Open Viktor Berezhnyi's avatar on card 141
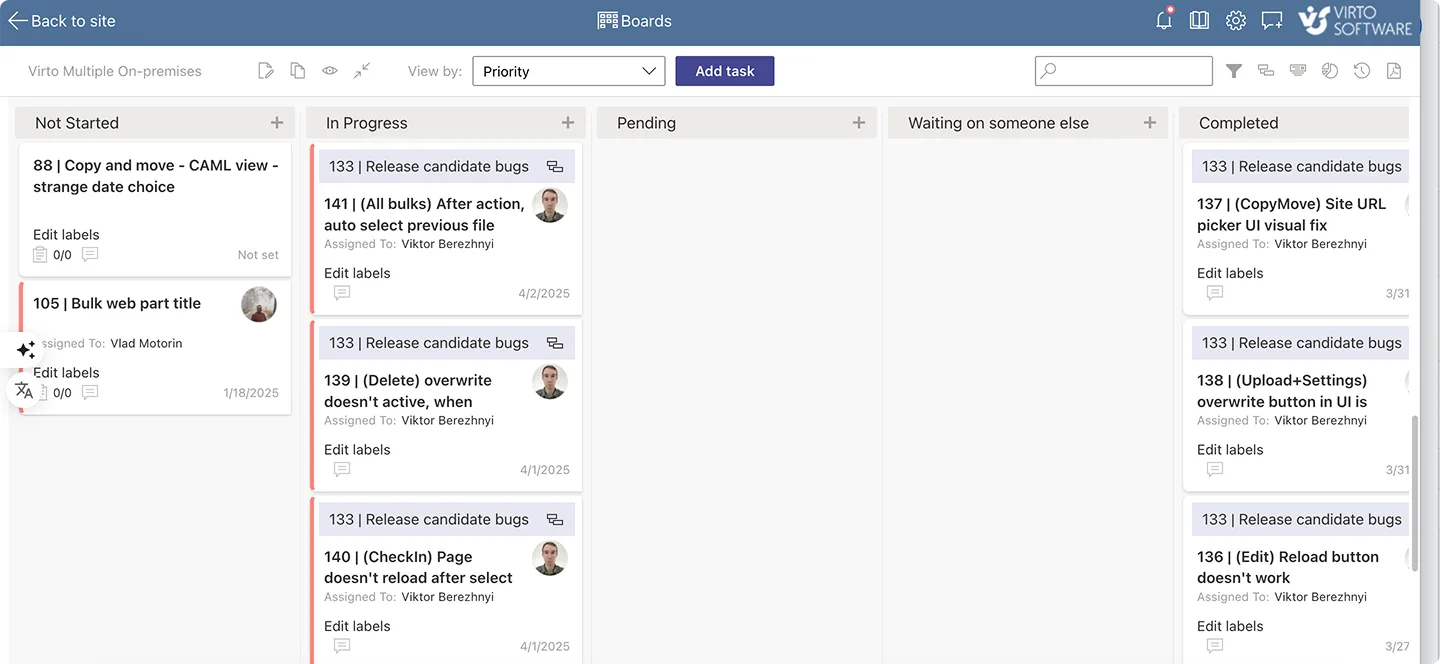 coord(550,204)
